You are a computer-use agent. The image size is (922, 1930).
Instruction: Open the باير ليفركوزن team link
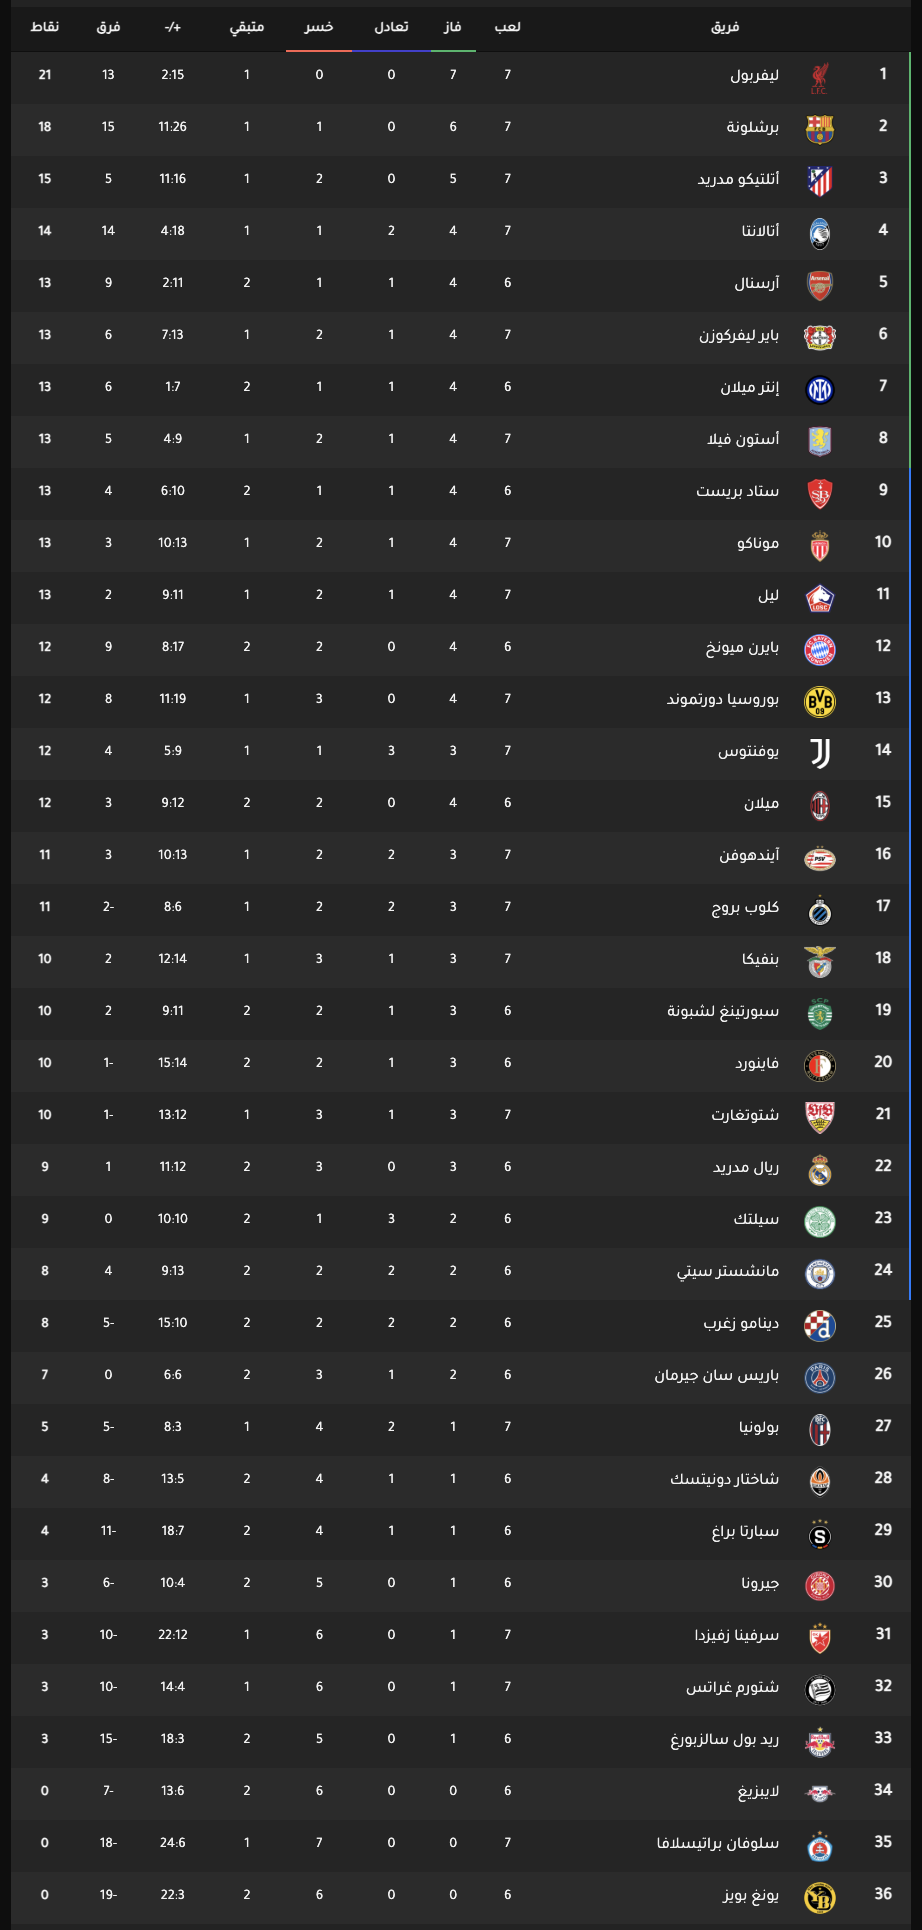click(739, 335)
